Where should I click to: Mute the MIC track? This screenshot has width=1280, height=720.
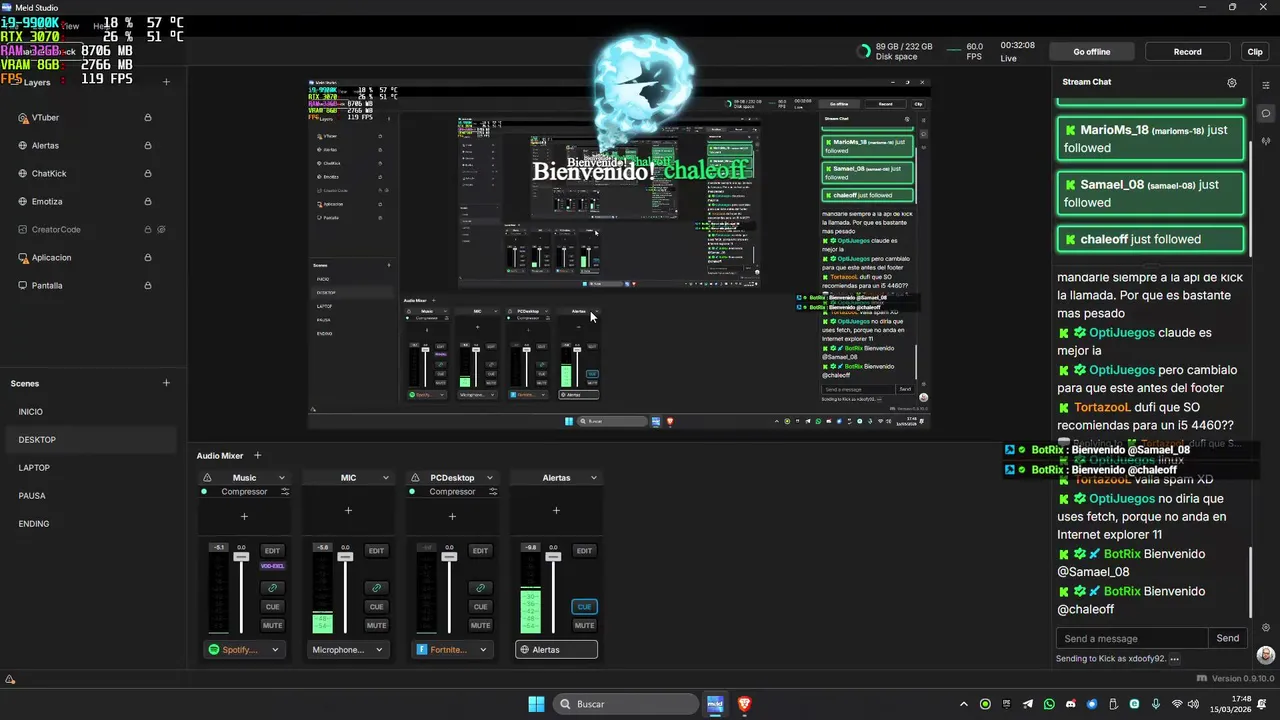tap(376, 625)
